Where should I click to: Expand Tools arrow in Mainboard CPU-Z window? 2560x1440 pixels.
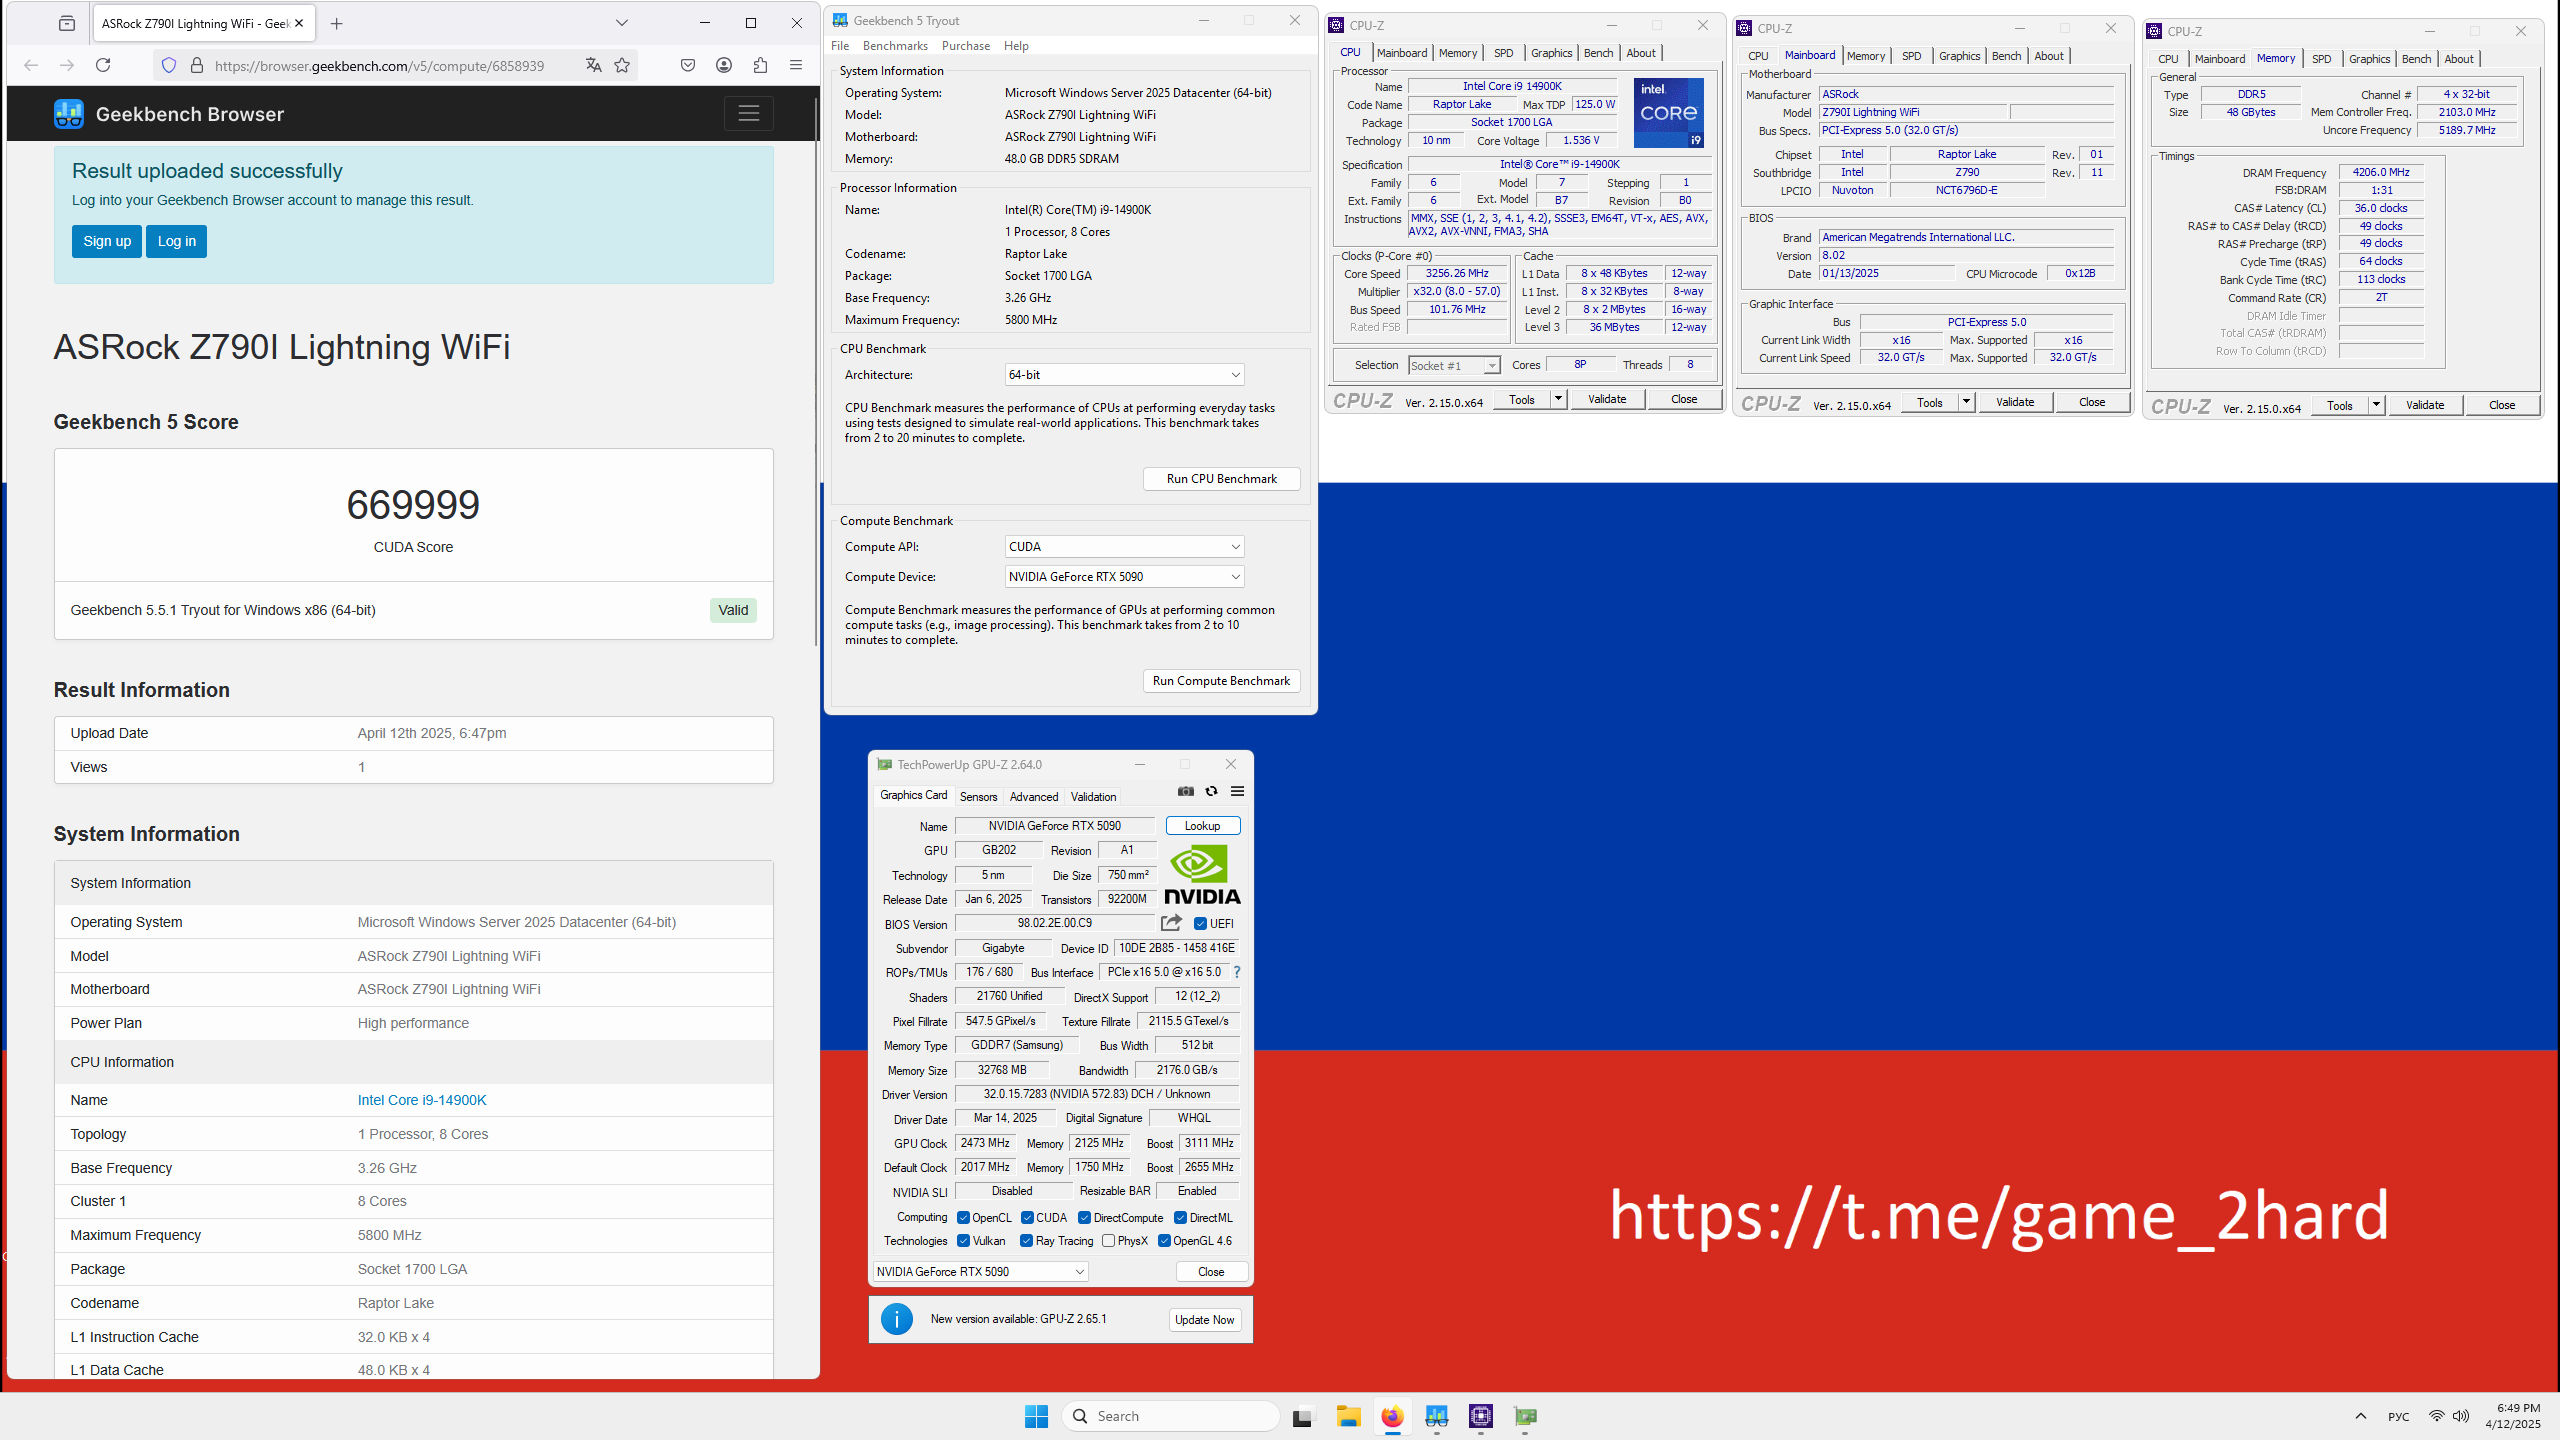click(1965, 402)
